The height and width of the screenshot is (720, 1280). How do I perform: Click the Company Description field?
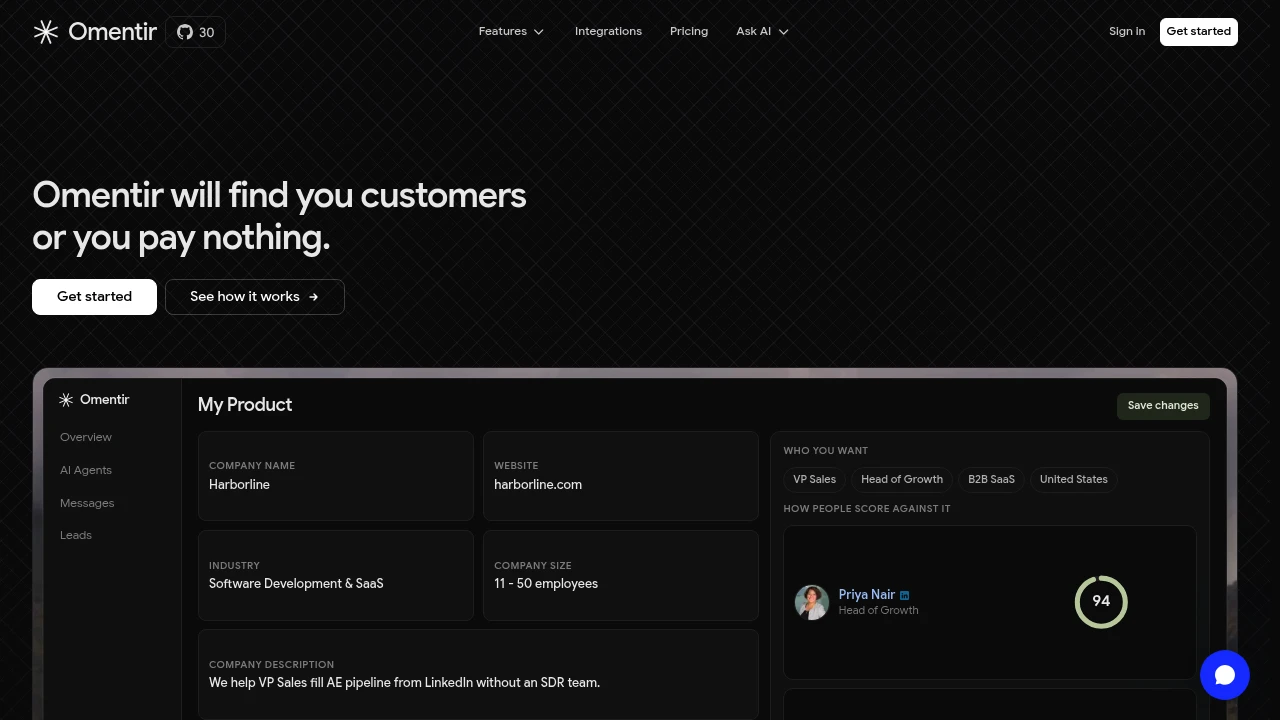478,674
